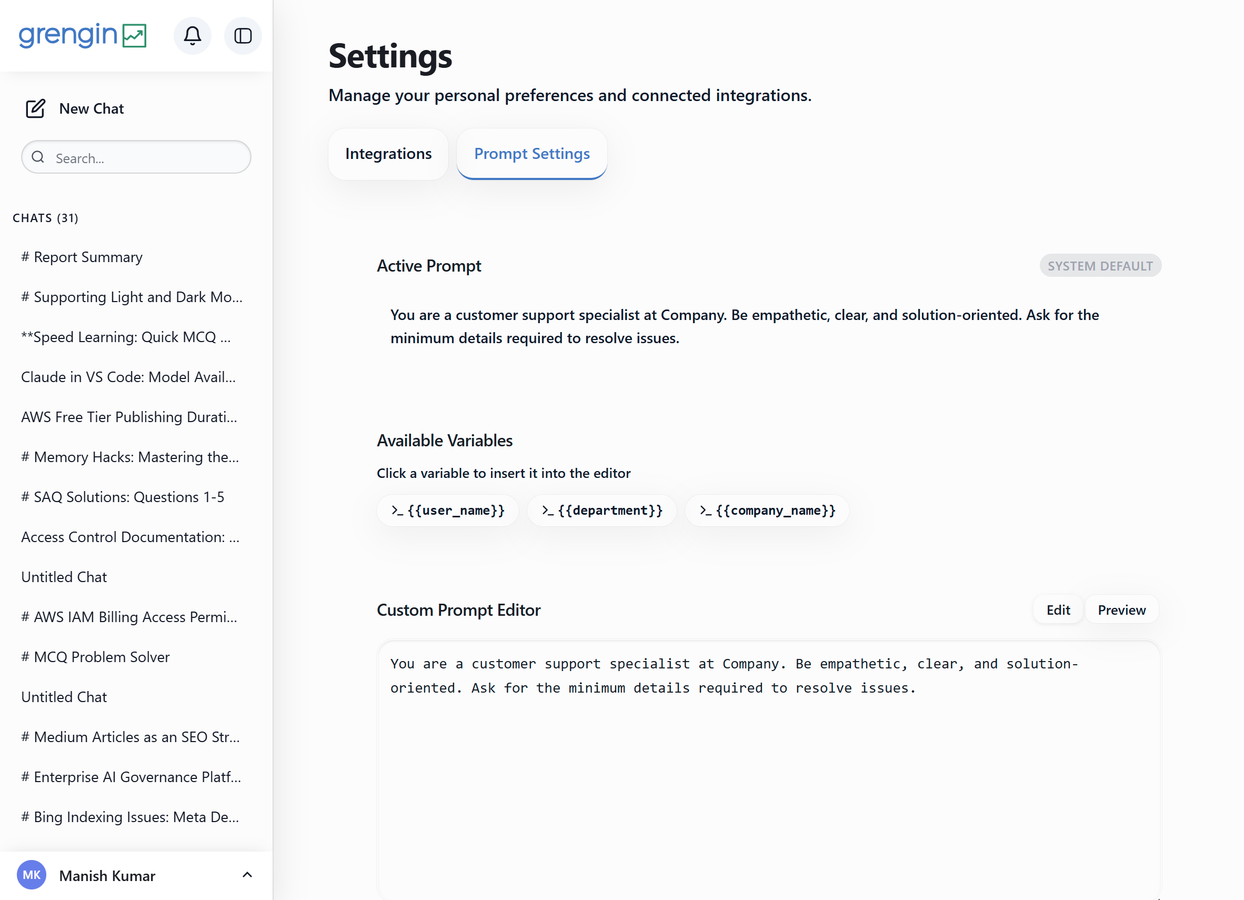This screenshot has width=1244, height=900.
Task: Start a New Chat
Action: (76, 108)
